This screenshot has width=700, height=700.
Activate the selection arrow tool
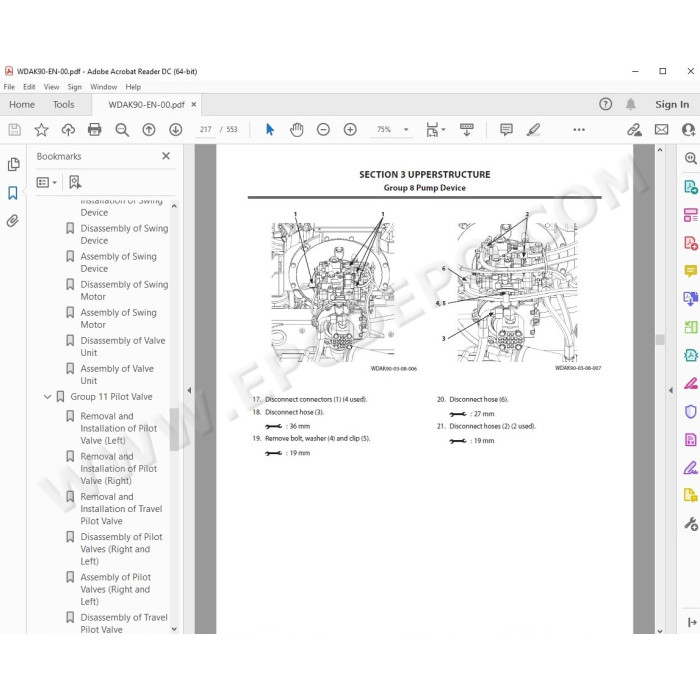tap(270, 130)
